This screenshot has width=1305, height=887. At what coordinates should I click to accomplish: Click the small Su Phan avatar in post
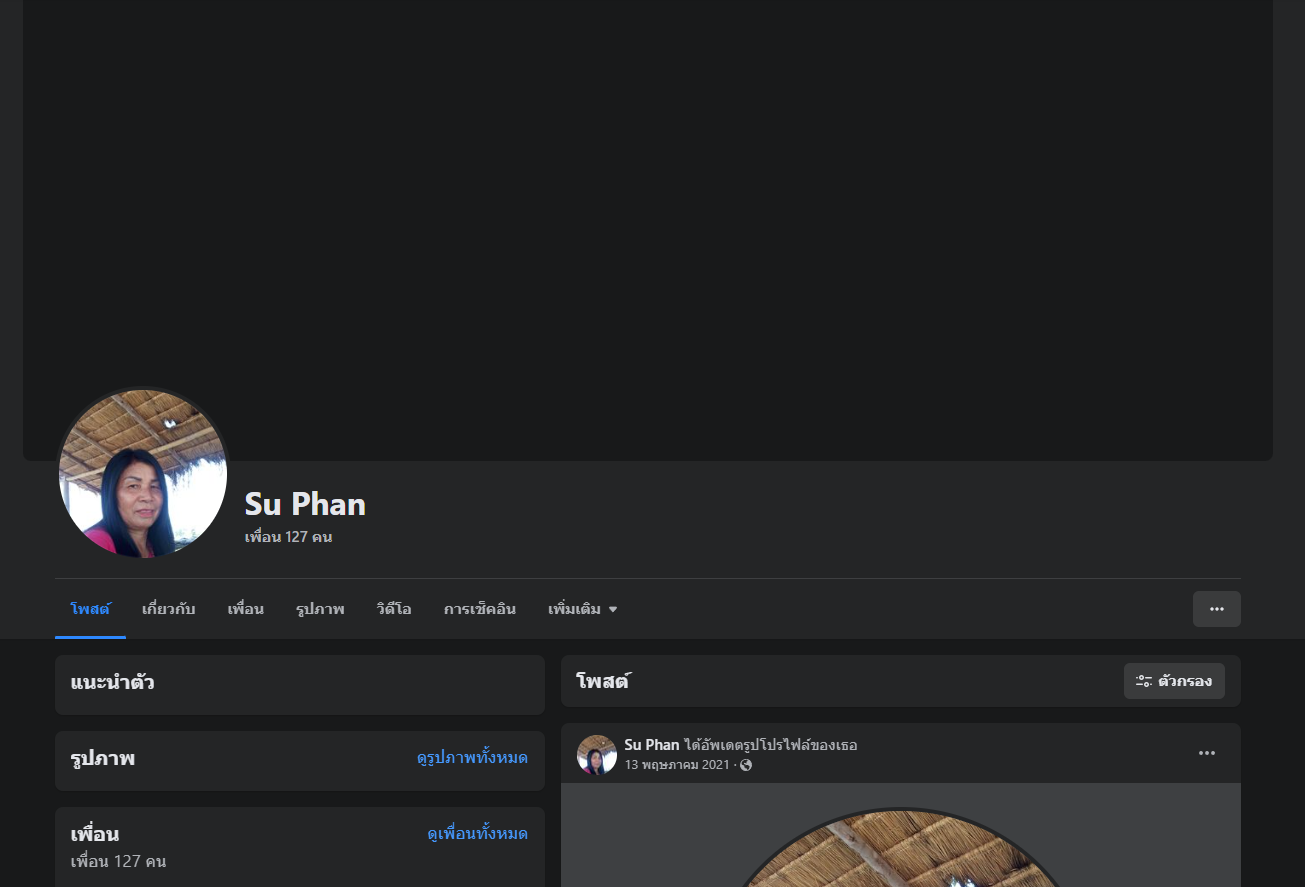(597, 755)
